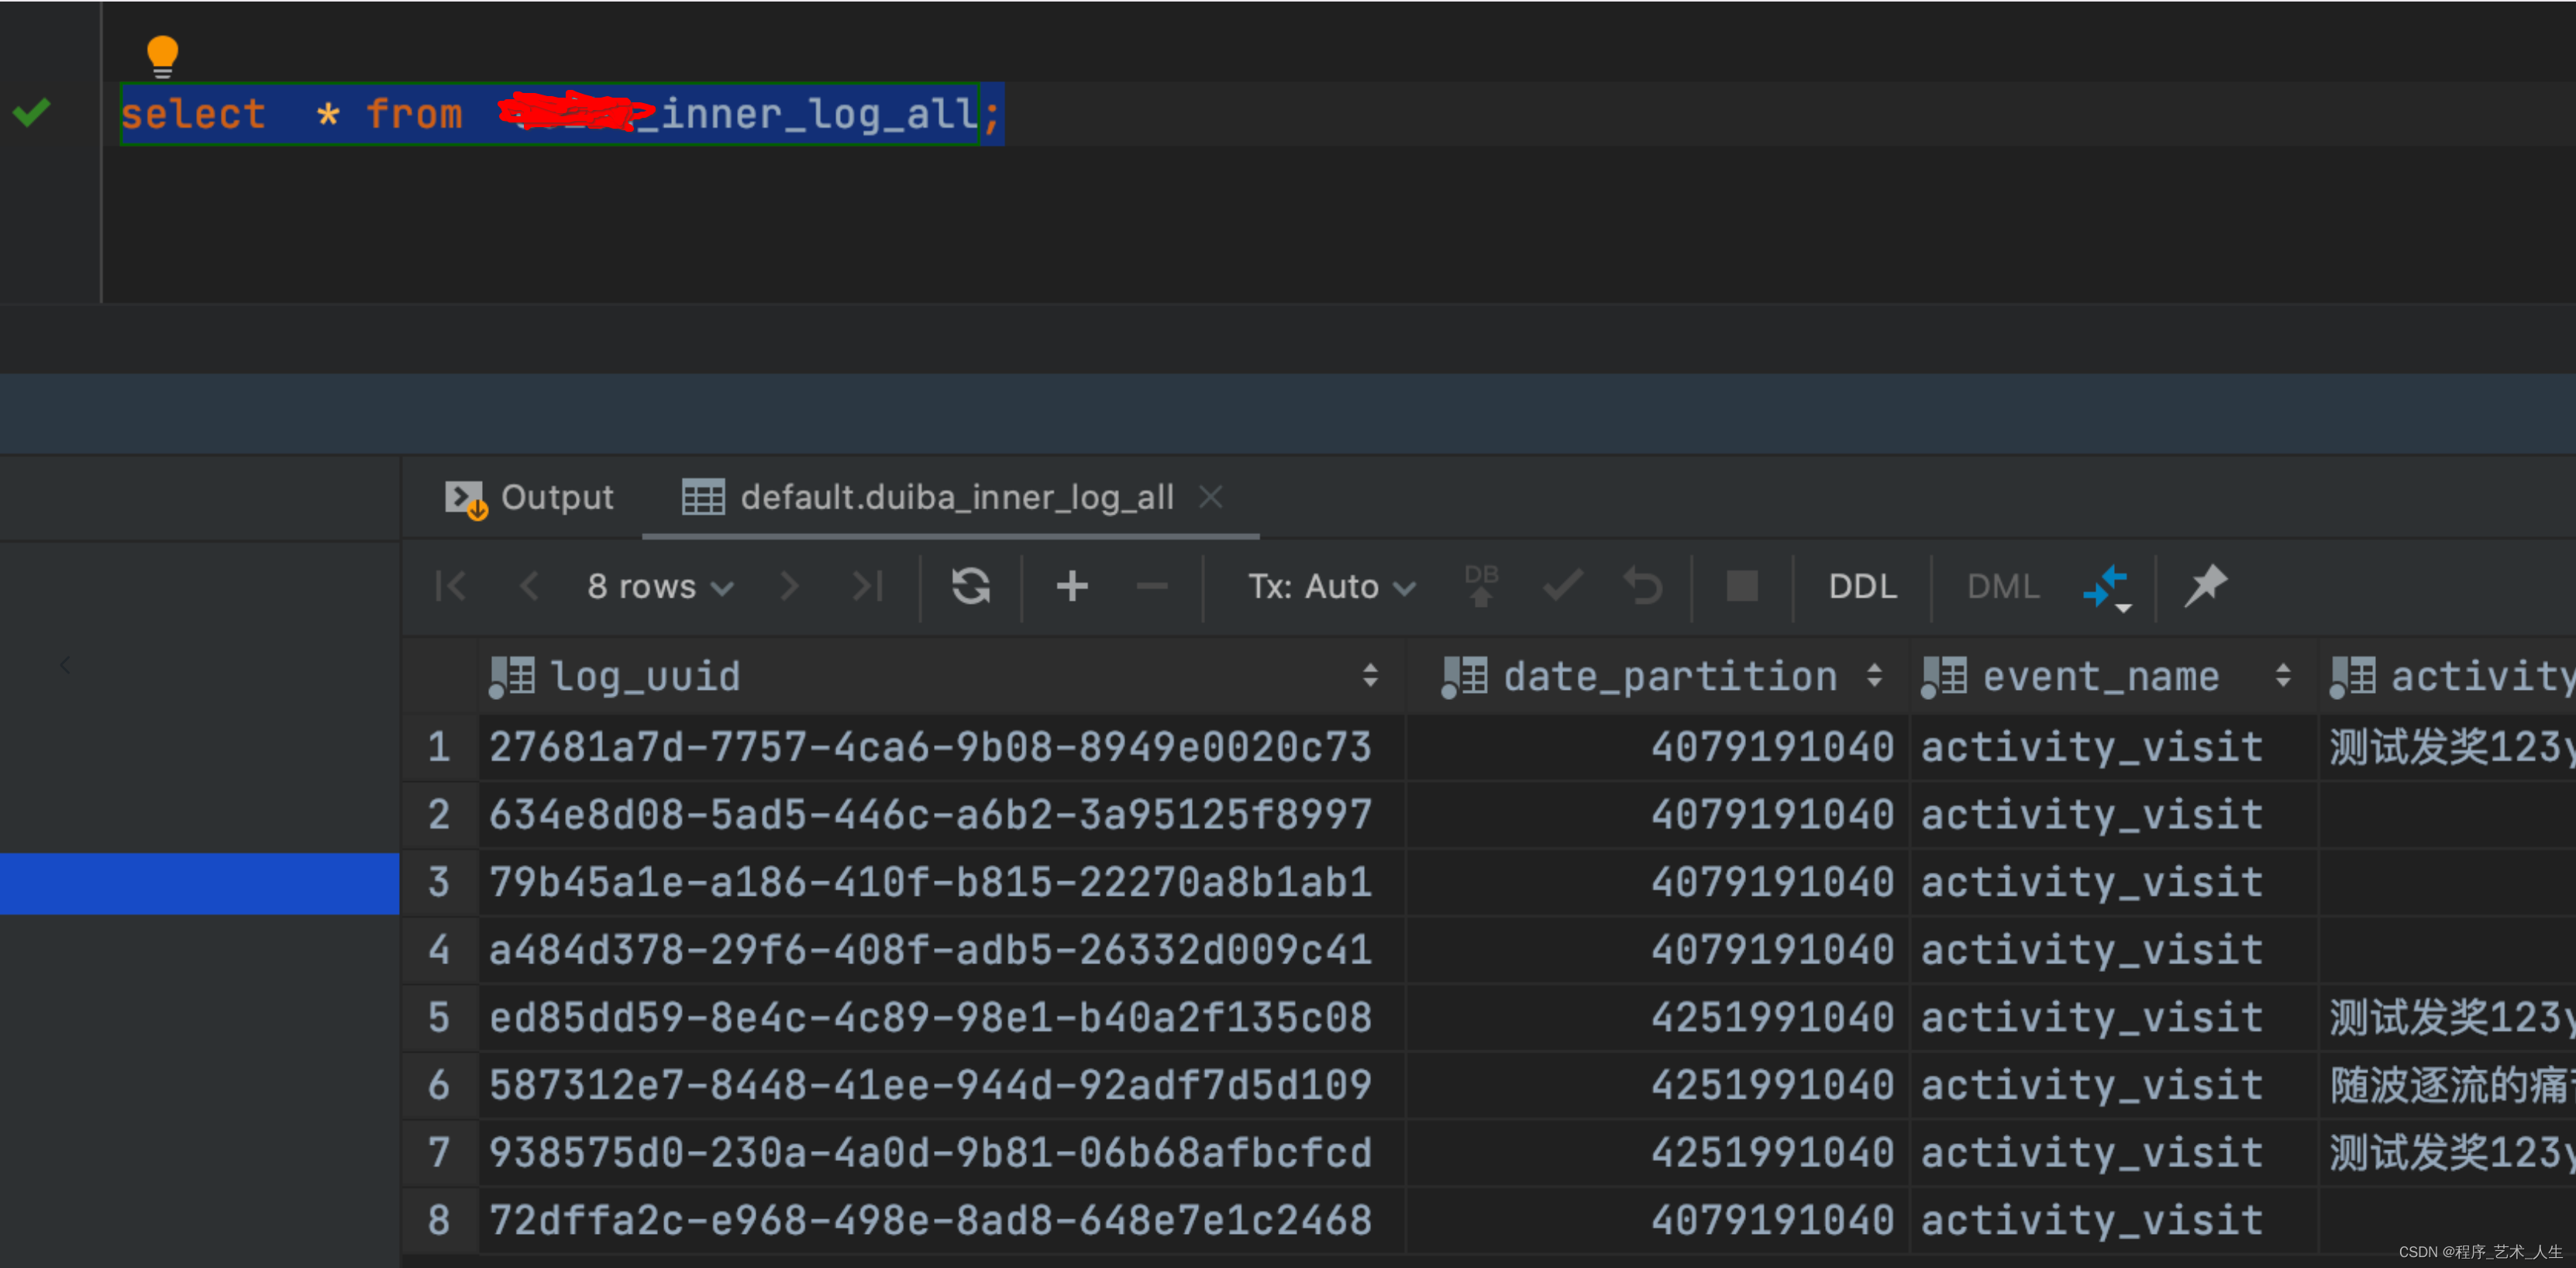Go to next page arrow
Image resolution: width=2576 pixels, height=1268 pixels.
coord(789,586)
